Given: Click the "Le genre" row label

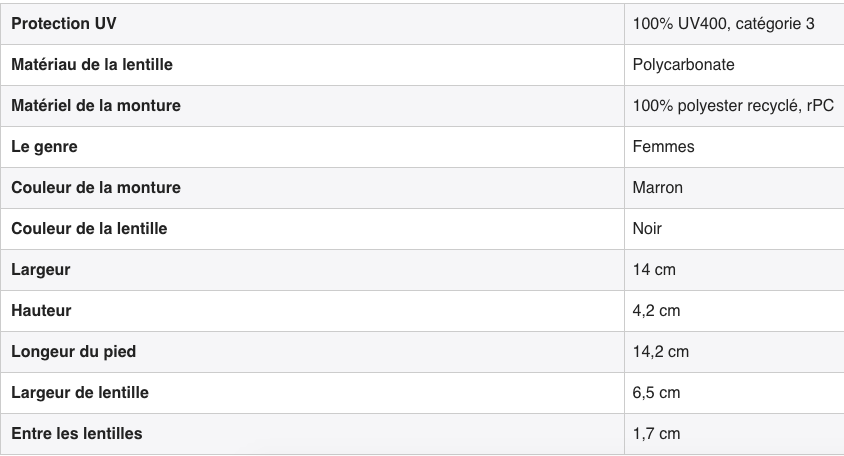Looking at the screenshot, I should (44, 146).
